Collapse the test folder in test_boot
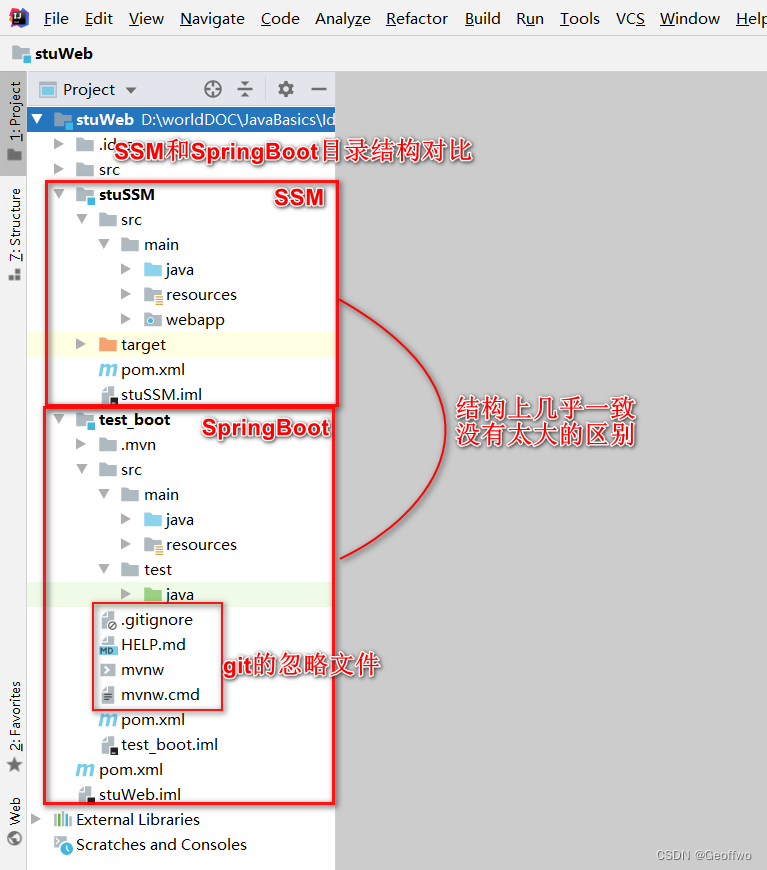Viewport: 767px width, 870px height. pyautogui.click(x=104, y=569)
